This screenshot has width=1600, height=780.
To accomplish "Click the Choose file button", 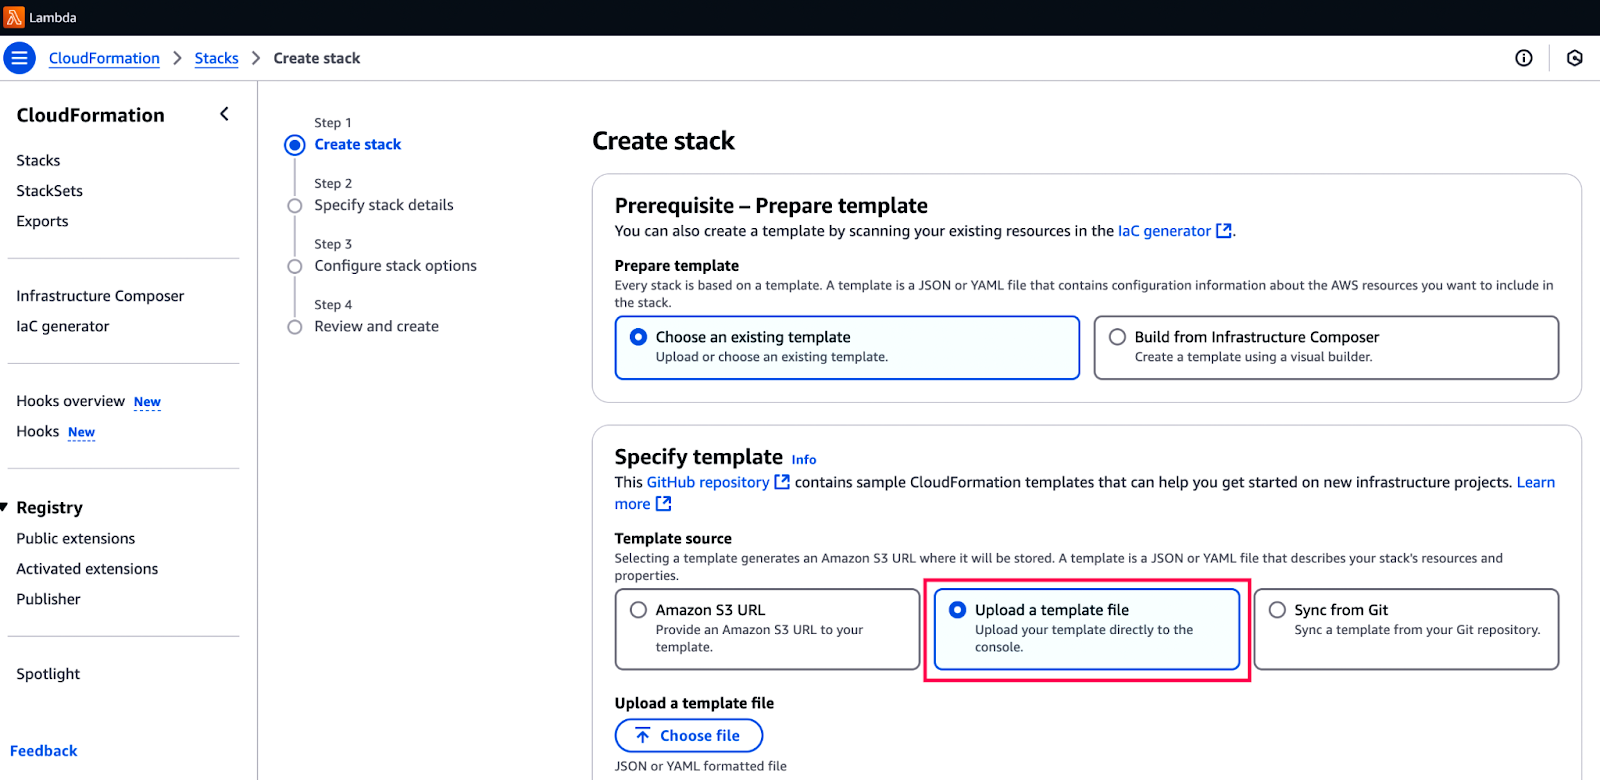I will point(689,735).
